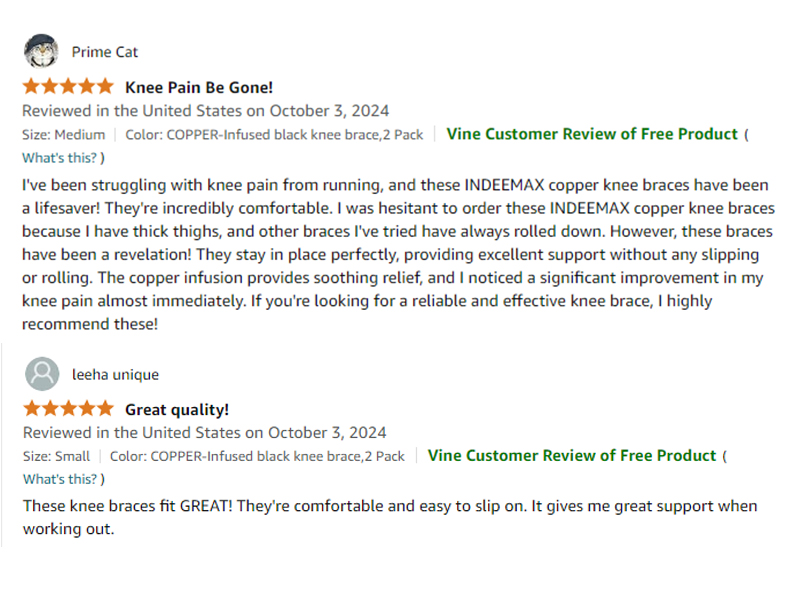Open Vine Customer Review link on leeha unique's review

(572, 456)
